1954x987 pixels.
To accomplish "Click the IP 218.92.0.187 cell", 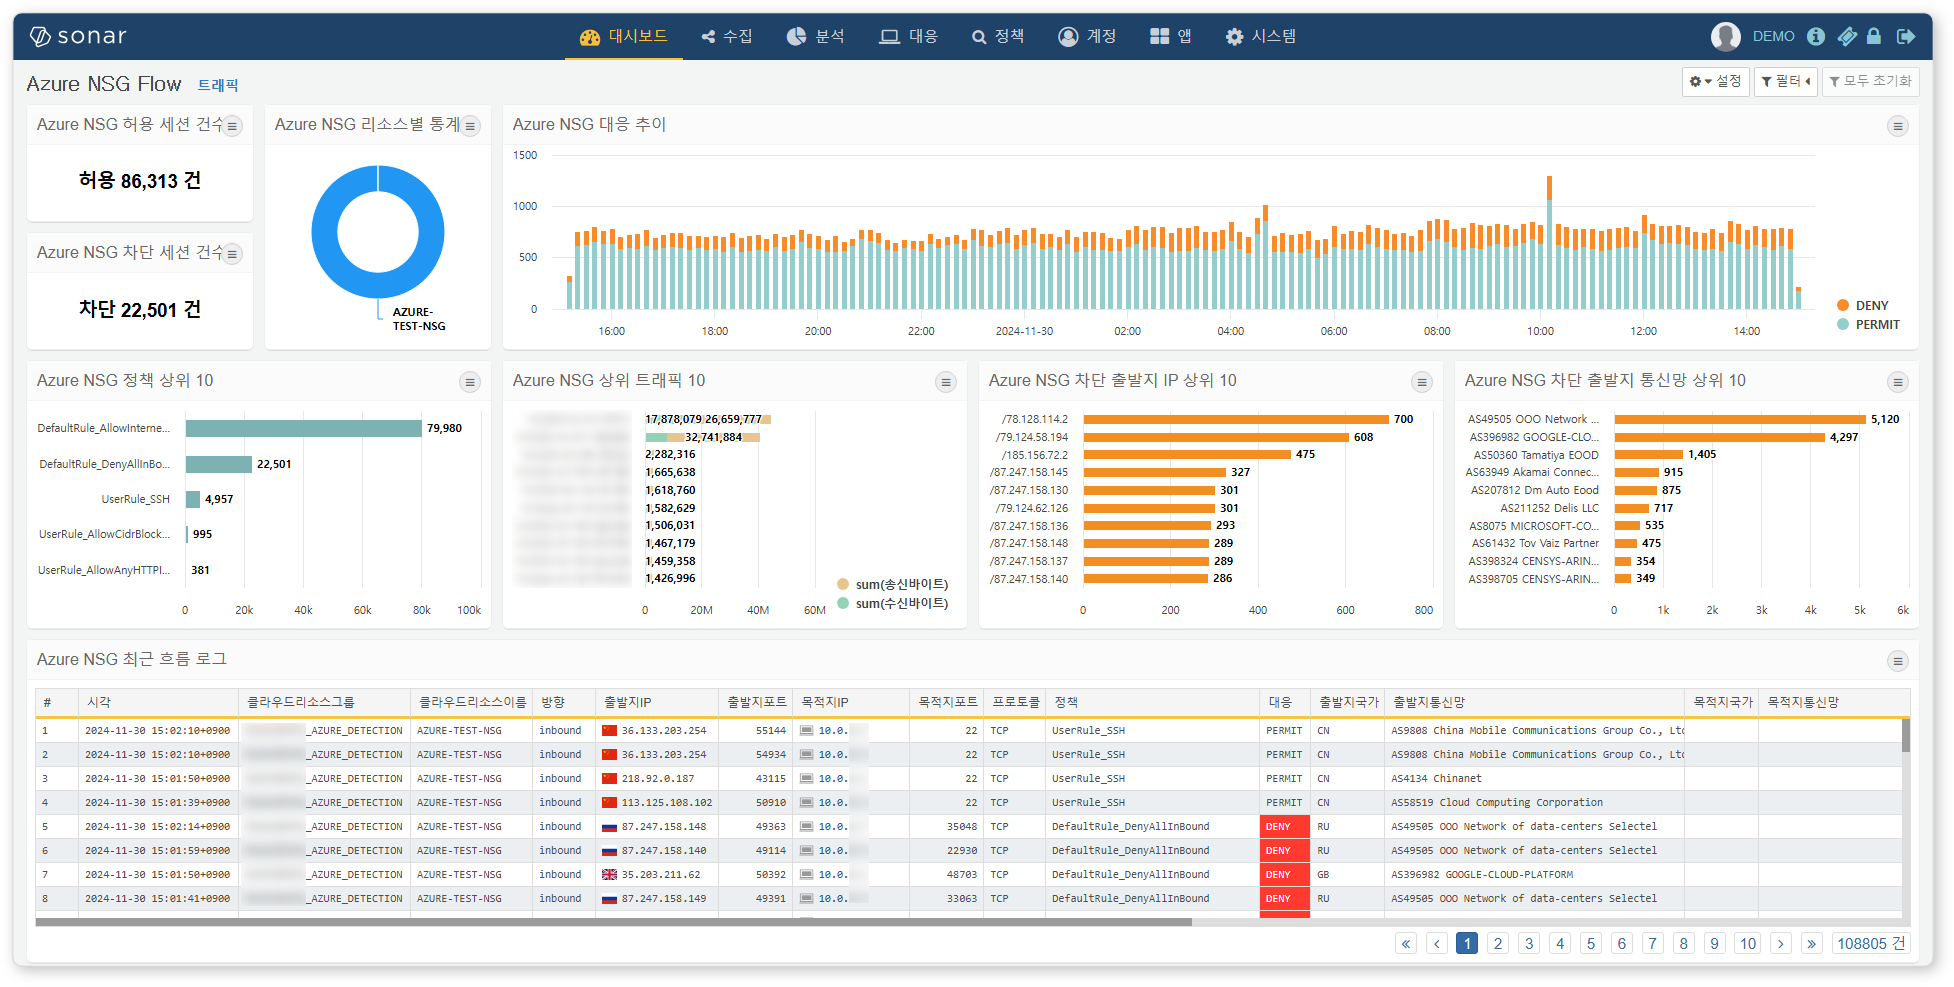I will click(657, 779).
